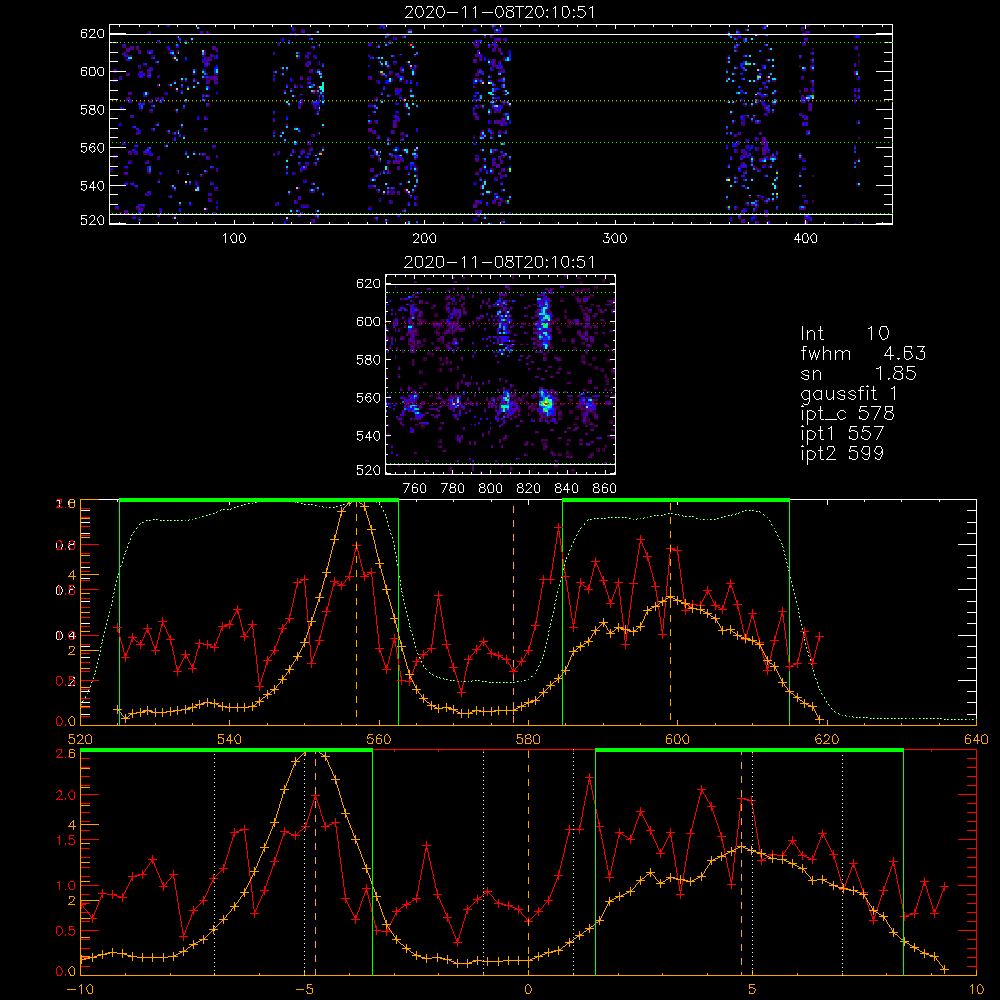Click y-axis label 540 on middle plot
This screenshot has height=1000, width=1000.
[x=369, y=436]
